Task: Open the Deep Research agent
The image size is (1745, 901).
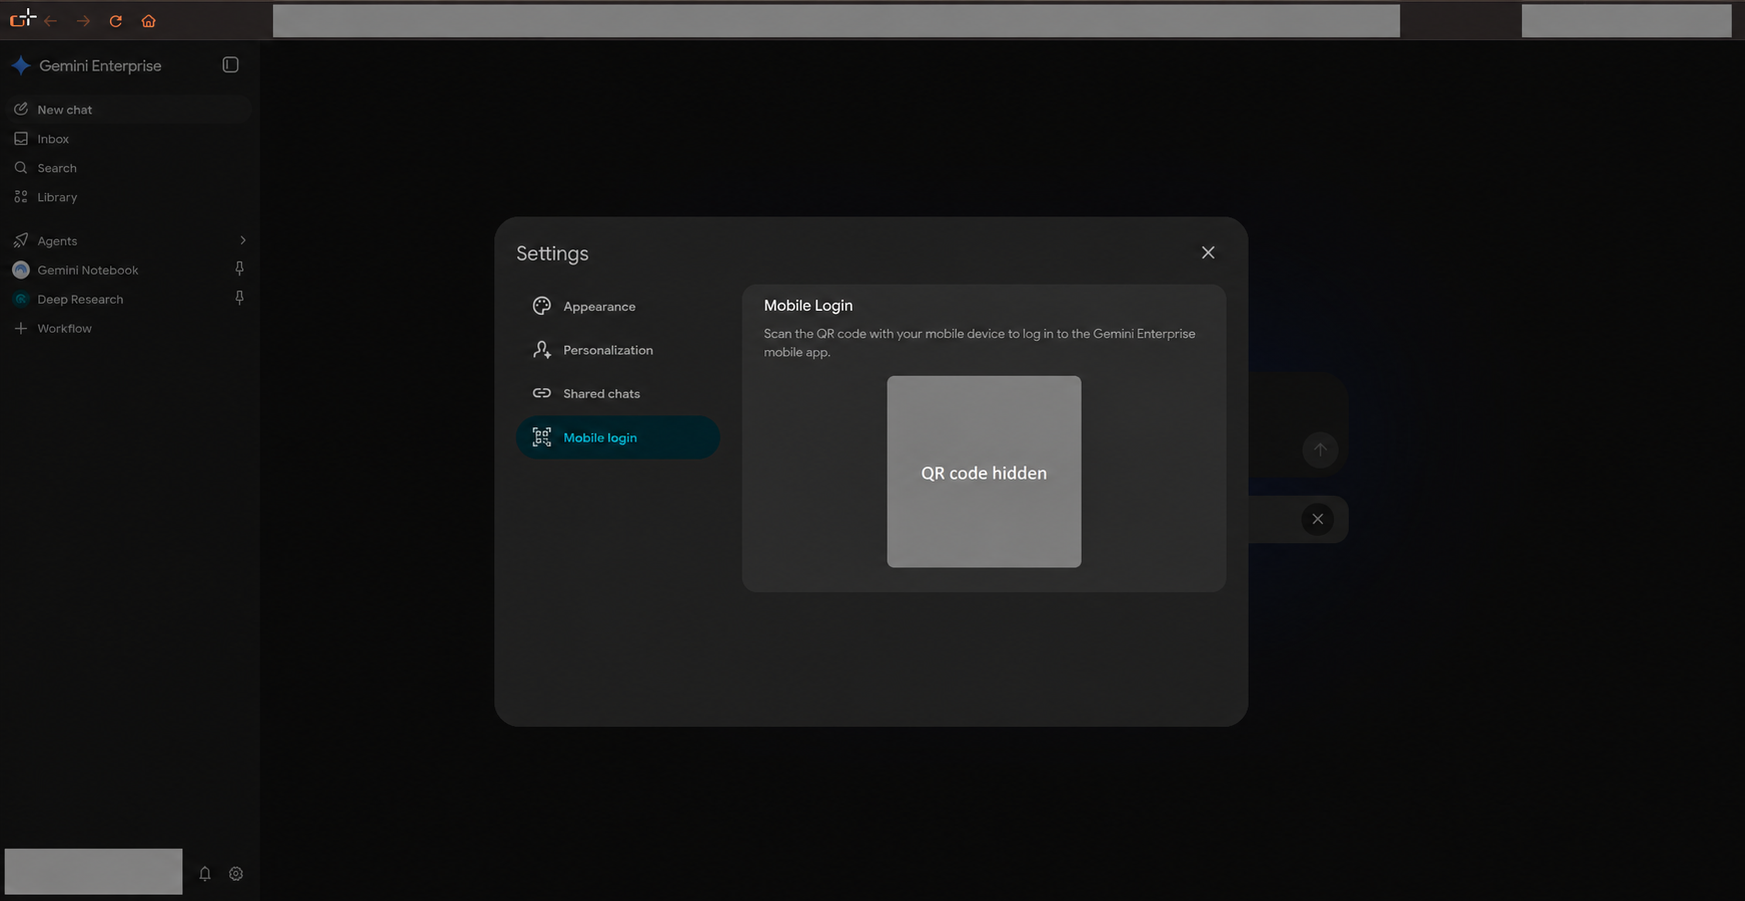Action: coord(80,299)
